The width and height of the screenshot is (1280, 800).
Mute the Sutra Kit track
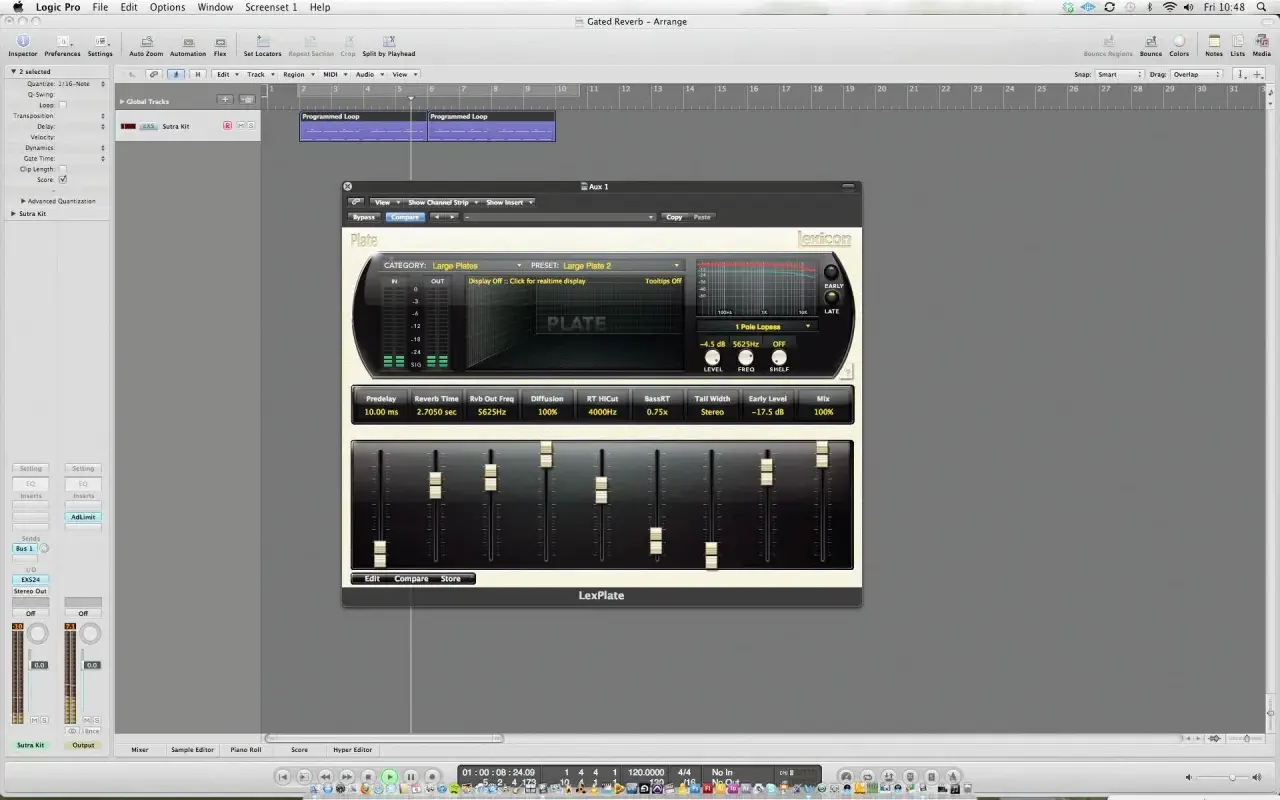tap(240, 126)
